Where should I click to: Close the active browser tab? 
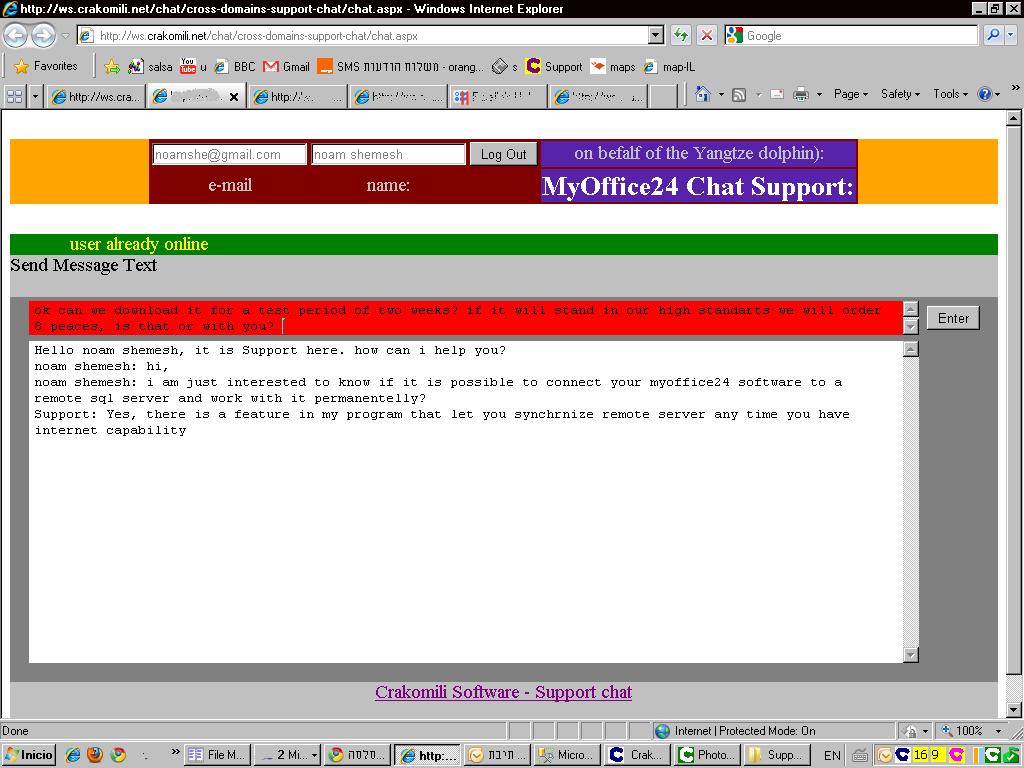(234, 97)
